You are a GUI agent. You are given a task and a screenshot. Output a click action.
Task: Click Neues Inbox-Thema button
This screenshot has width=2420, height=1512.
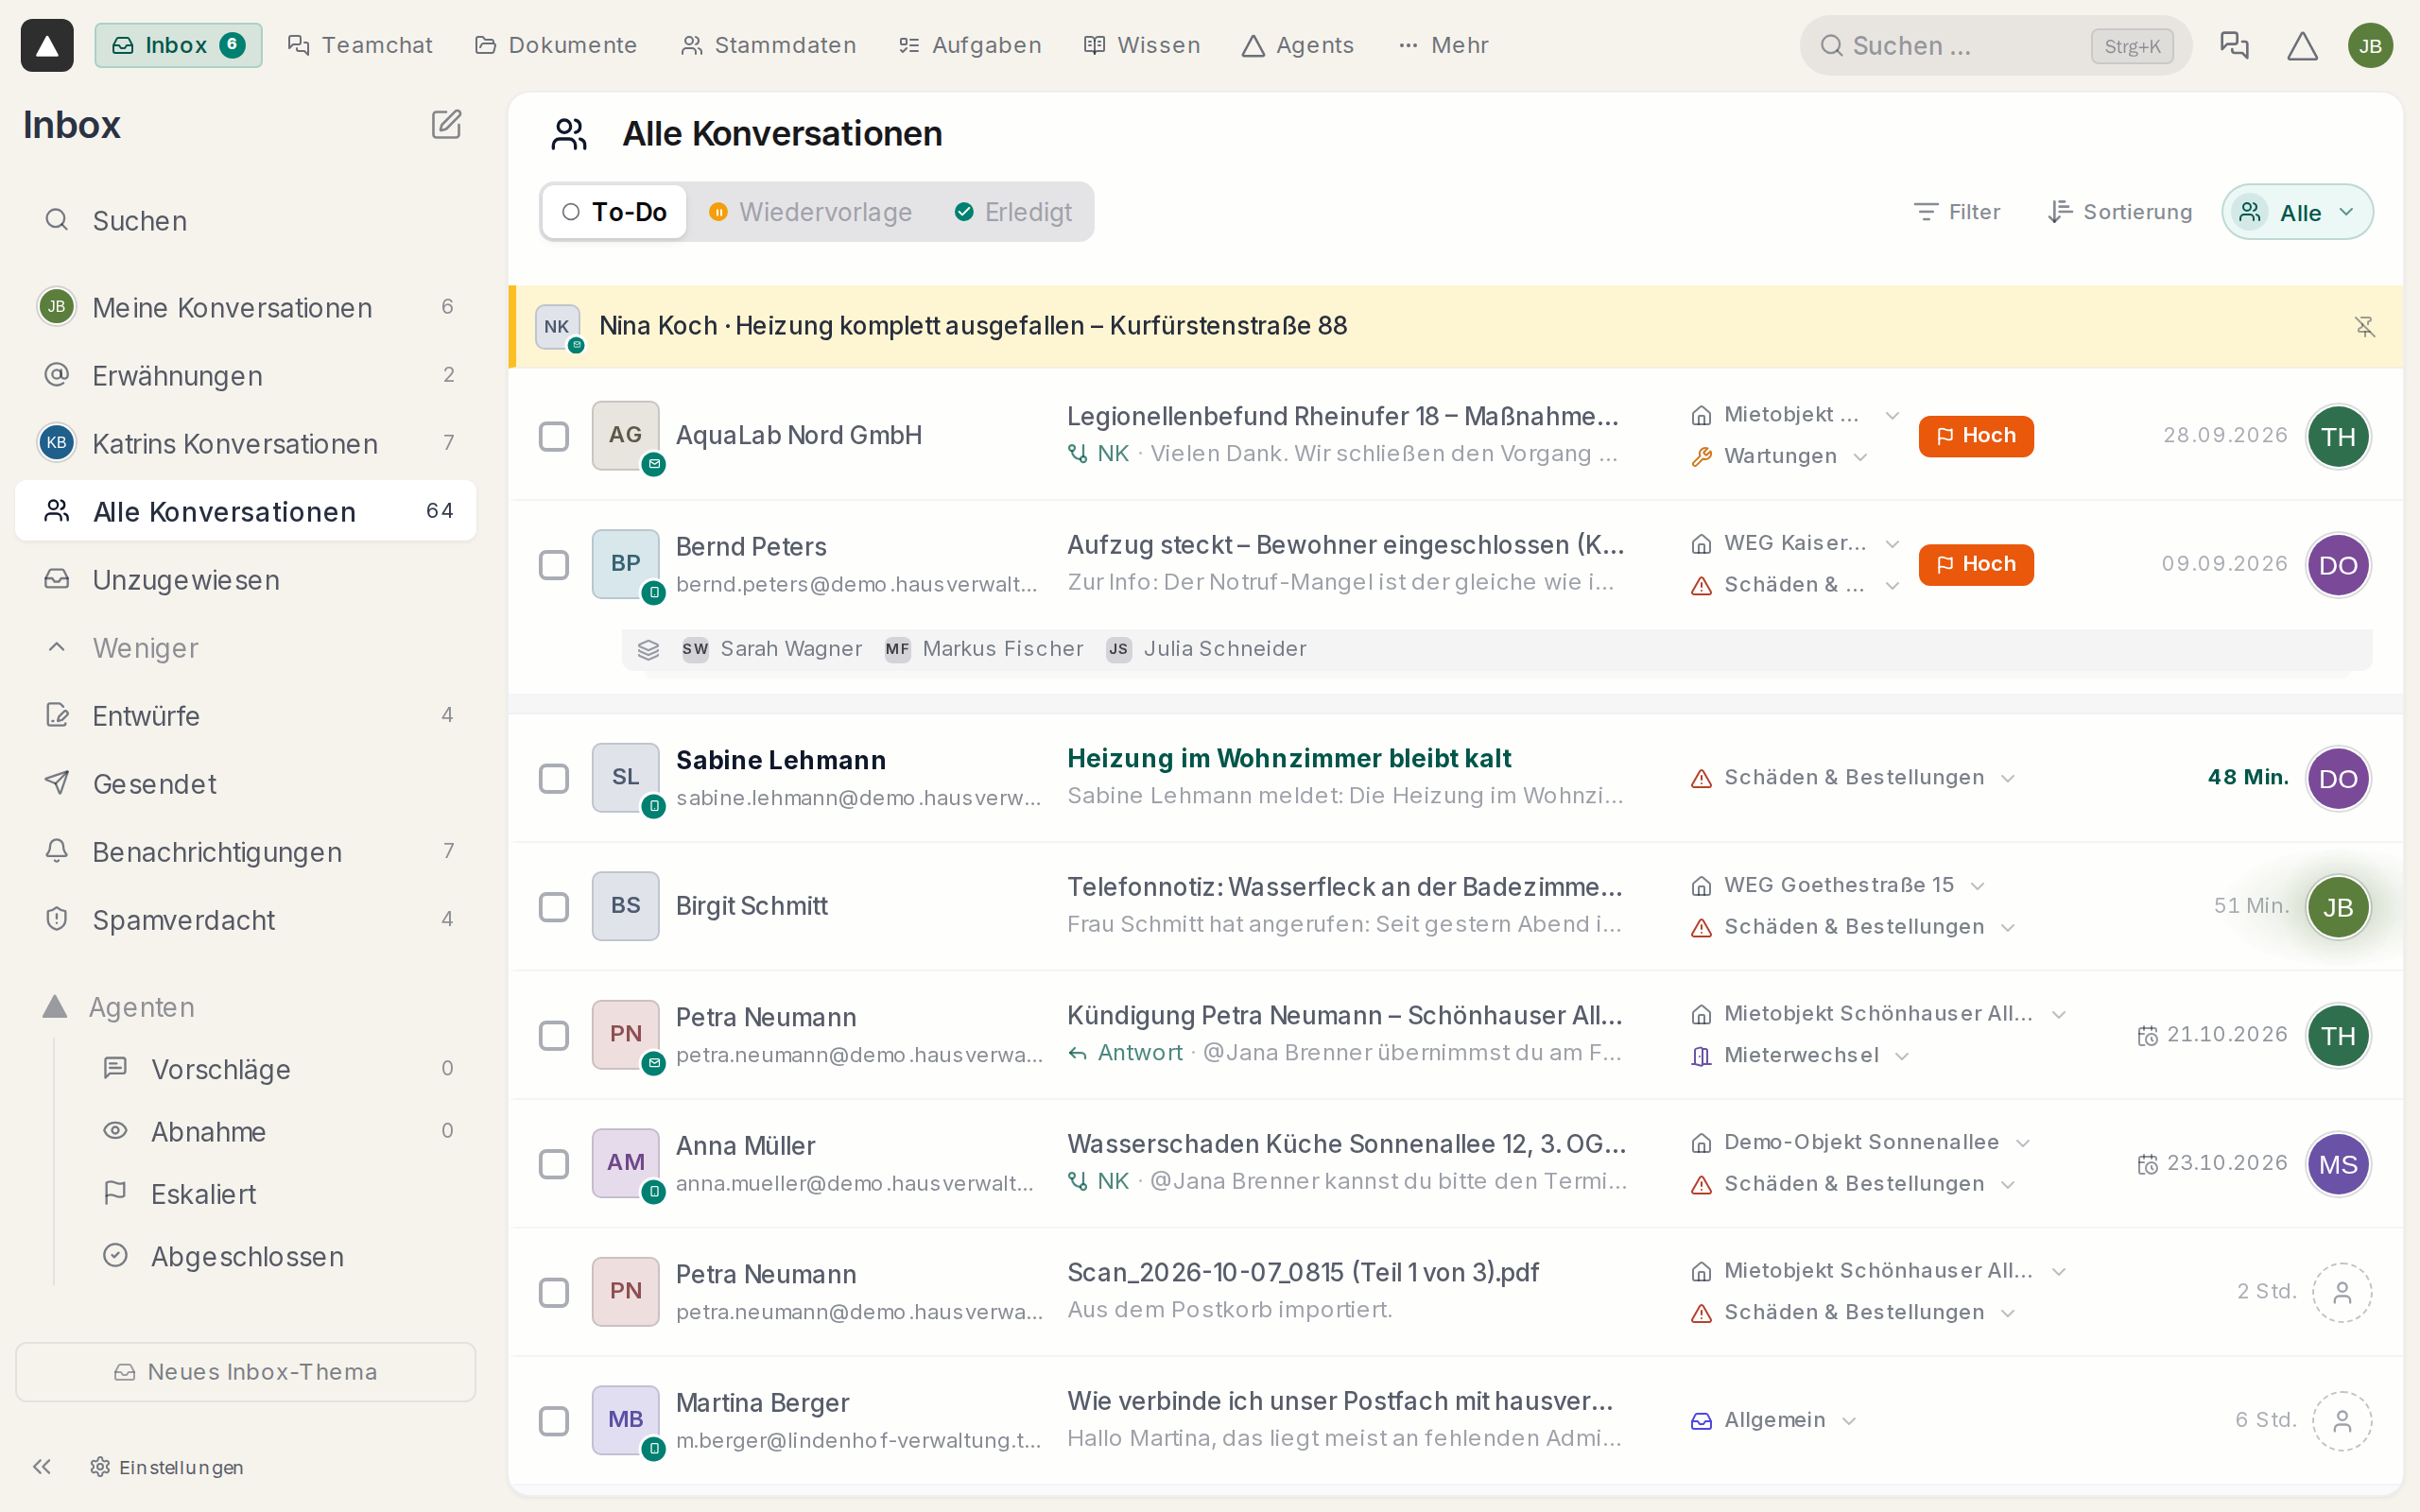coord(246,1372)
